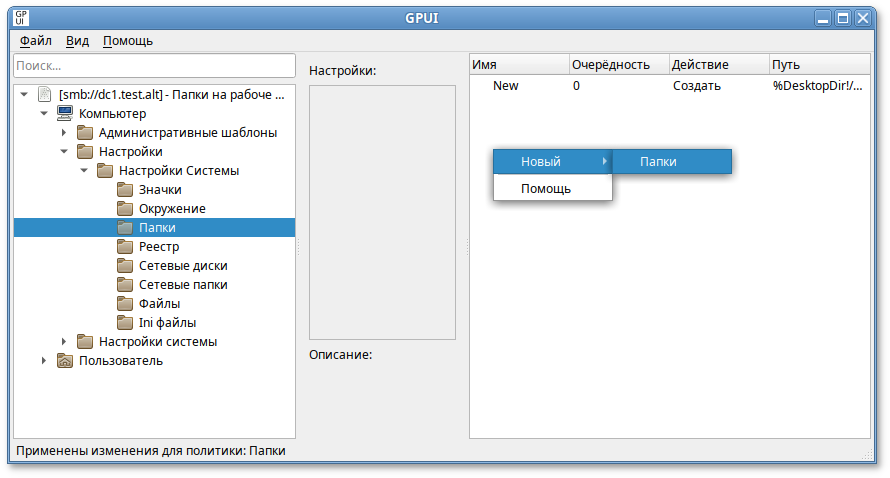This screenshot has width=890, height=478.
Task: Expand the Административные шаблоны node
Action: click(x=64, y=133)
